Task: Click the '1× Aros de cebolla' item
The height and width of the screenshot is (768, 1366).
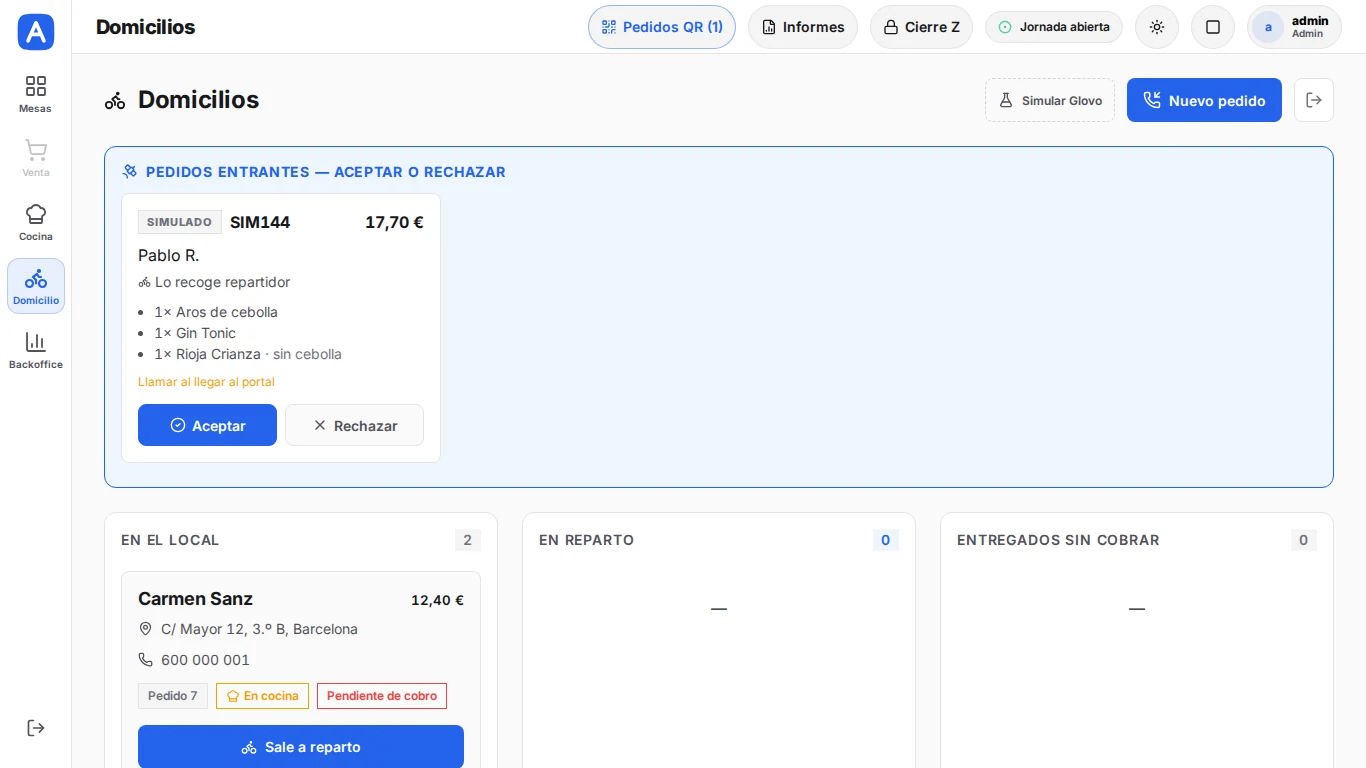Action: [x=216, y=312]
